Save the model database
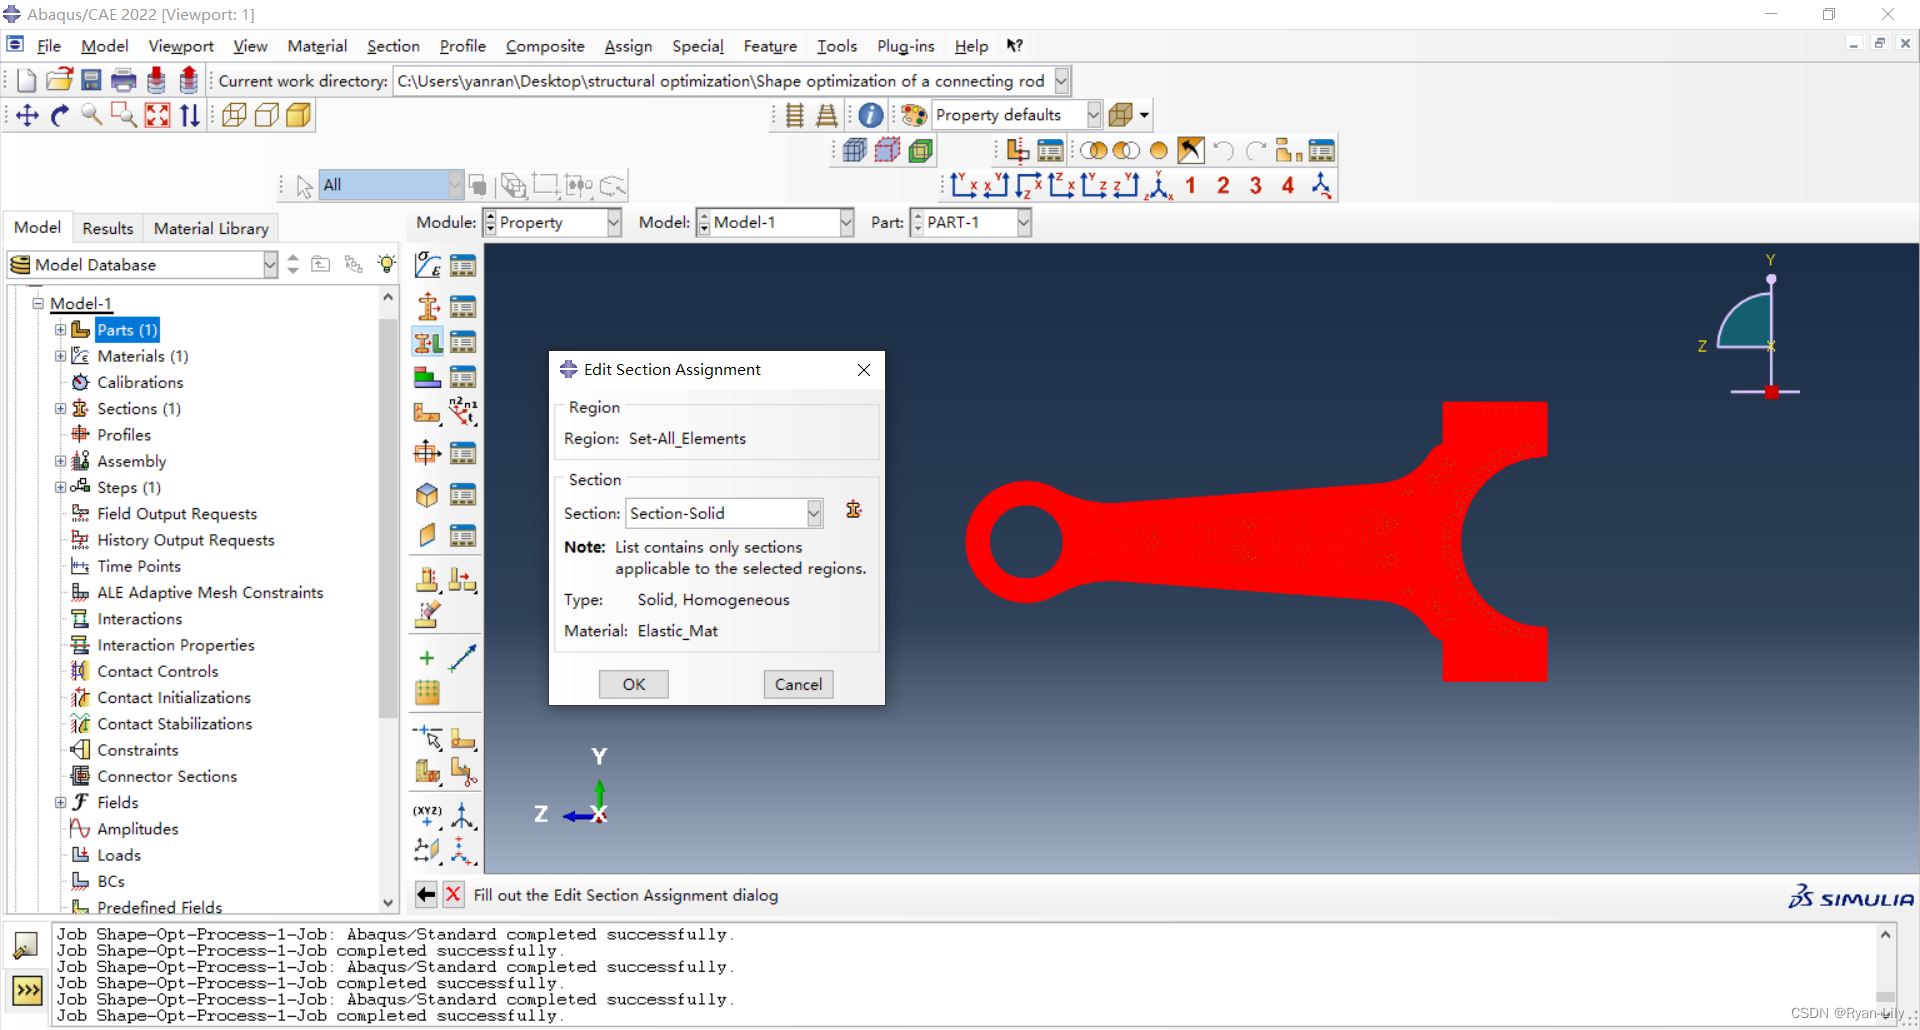The width and height of the screenshot is (1920, 1030). click(91, 81)
